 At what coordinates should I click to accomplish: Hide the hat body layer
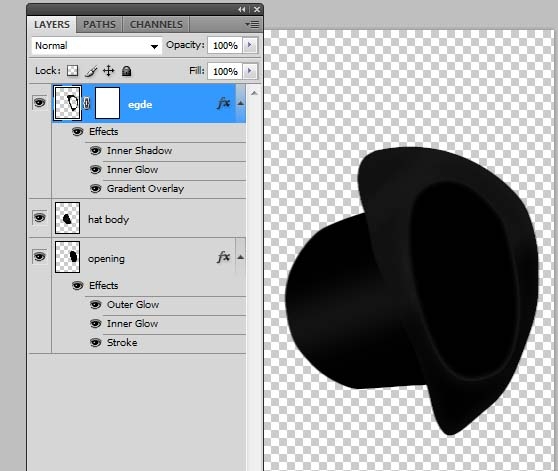click(x=40, y=217)
